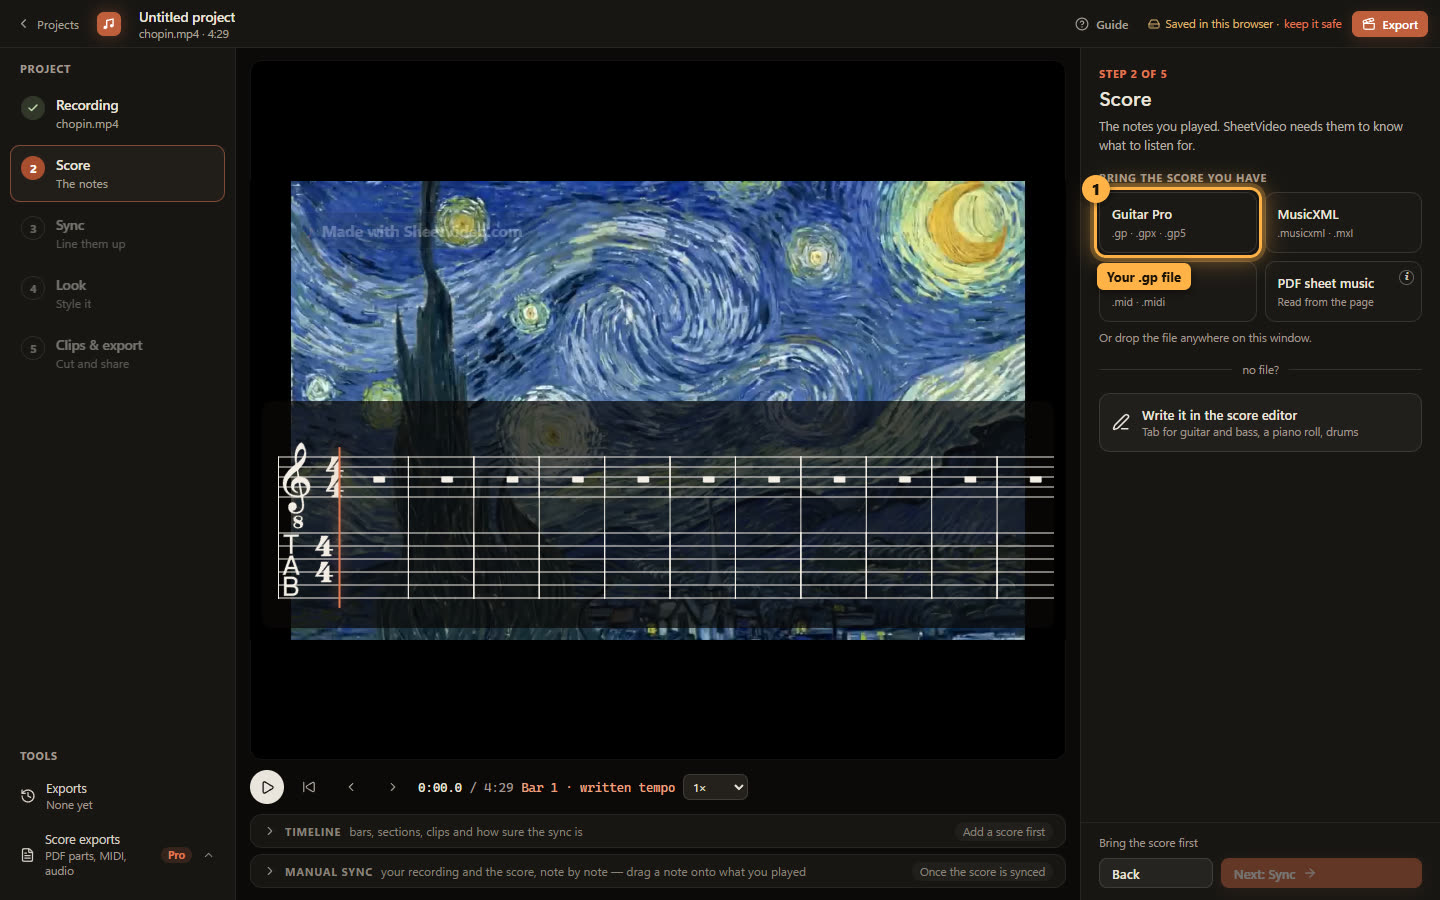Choose the MusicXML file option
This screenshot has height=900, width=1440.
pyautogui.click(x=1343, y=223)
